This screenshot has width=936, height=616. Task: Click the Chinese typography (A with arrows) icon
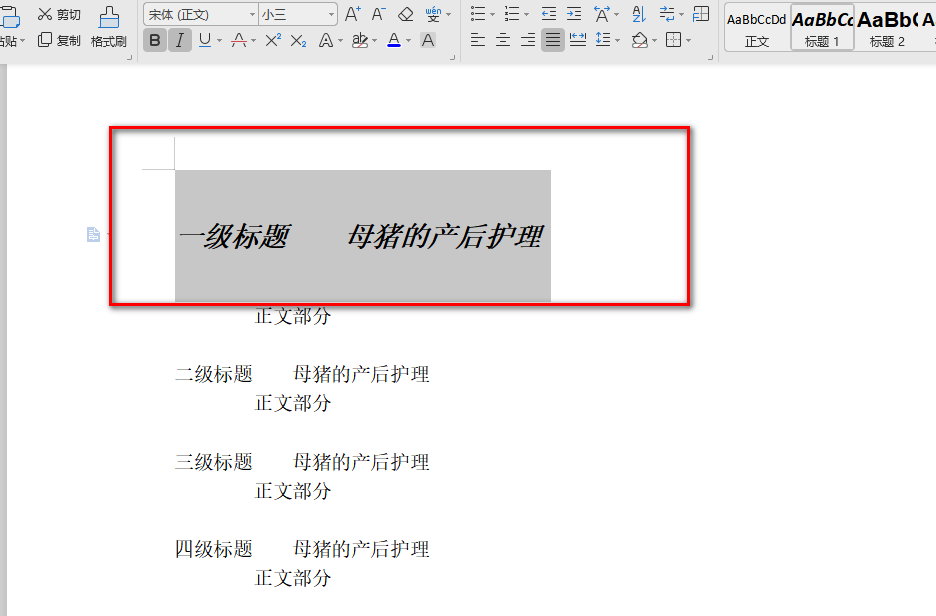point(602,14)
